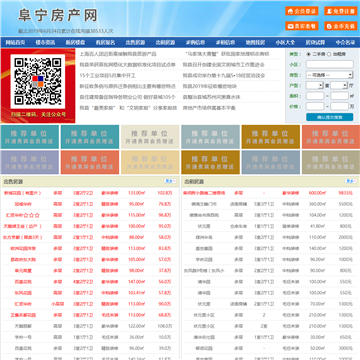Submit search with 确认提交搜索 button
360x360 pixels.
tap(330, 117)
